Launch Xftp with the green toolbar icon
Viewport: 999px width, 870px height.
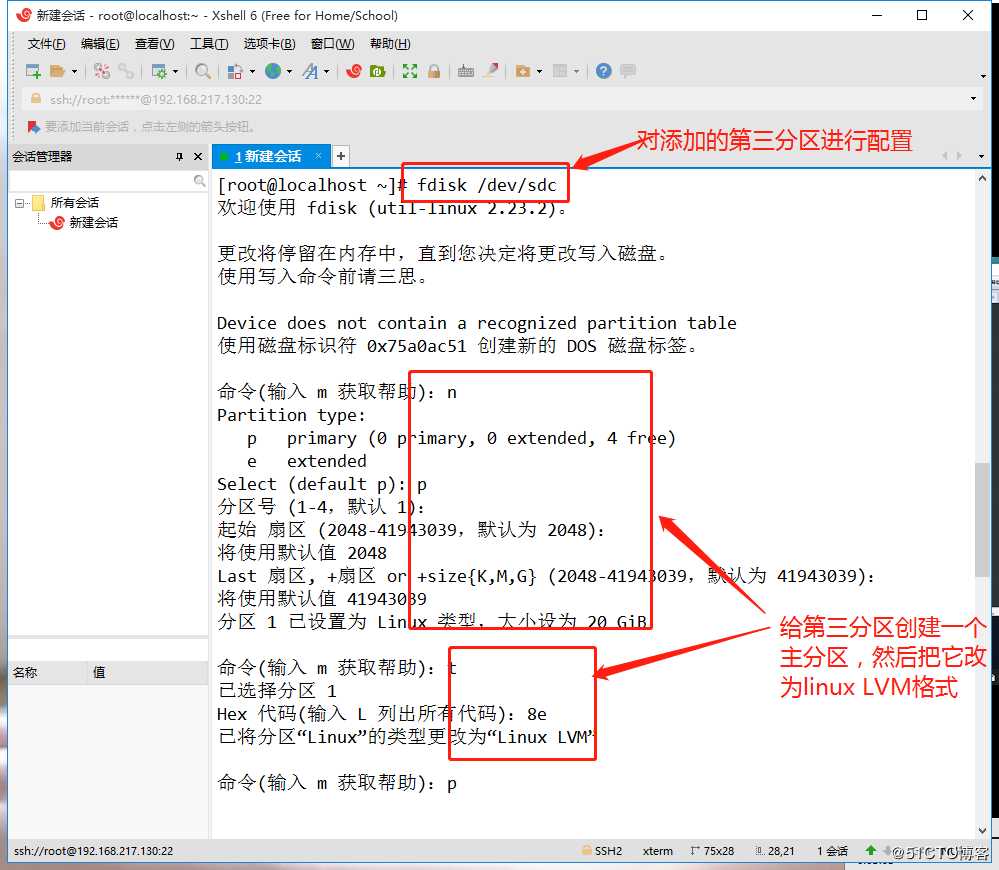click(380, 72)
